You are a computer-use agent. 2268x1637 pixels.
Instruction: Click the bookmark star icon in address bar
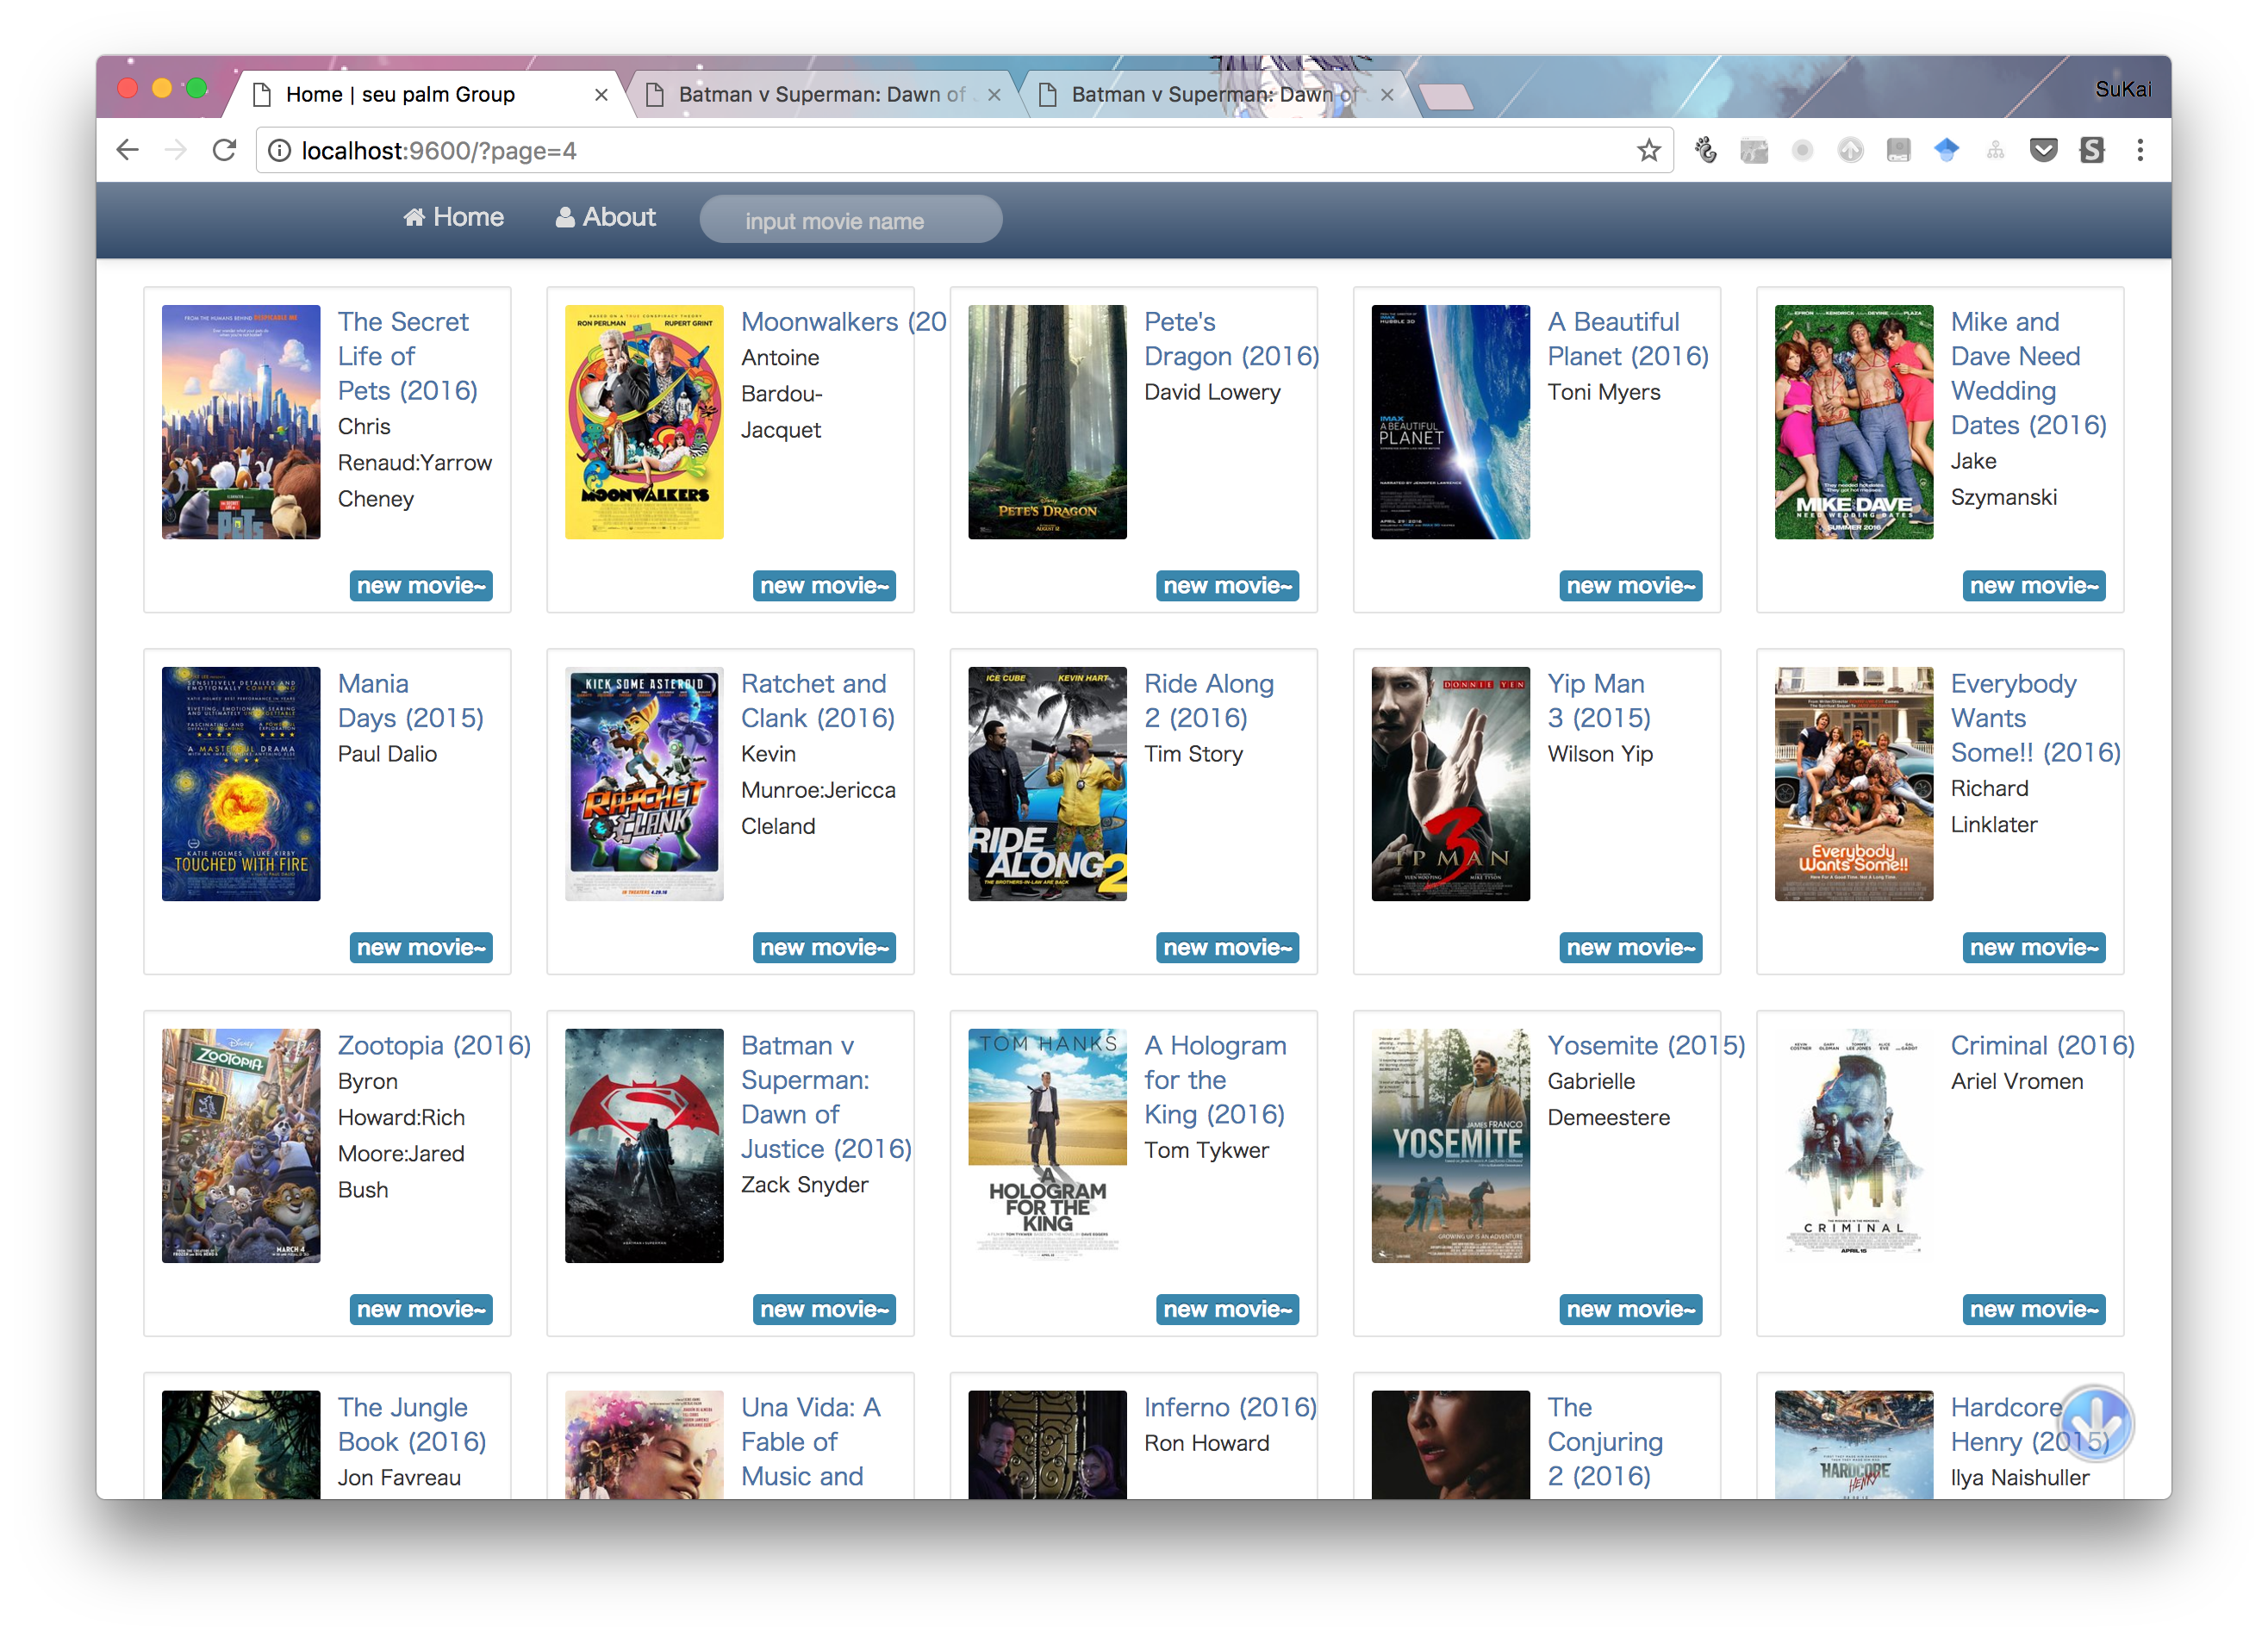[1648, 151]
